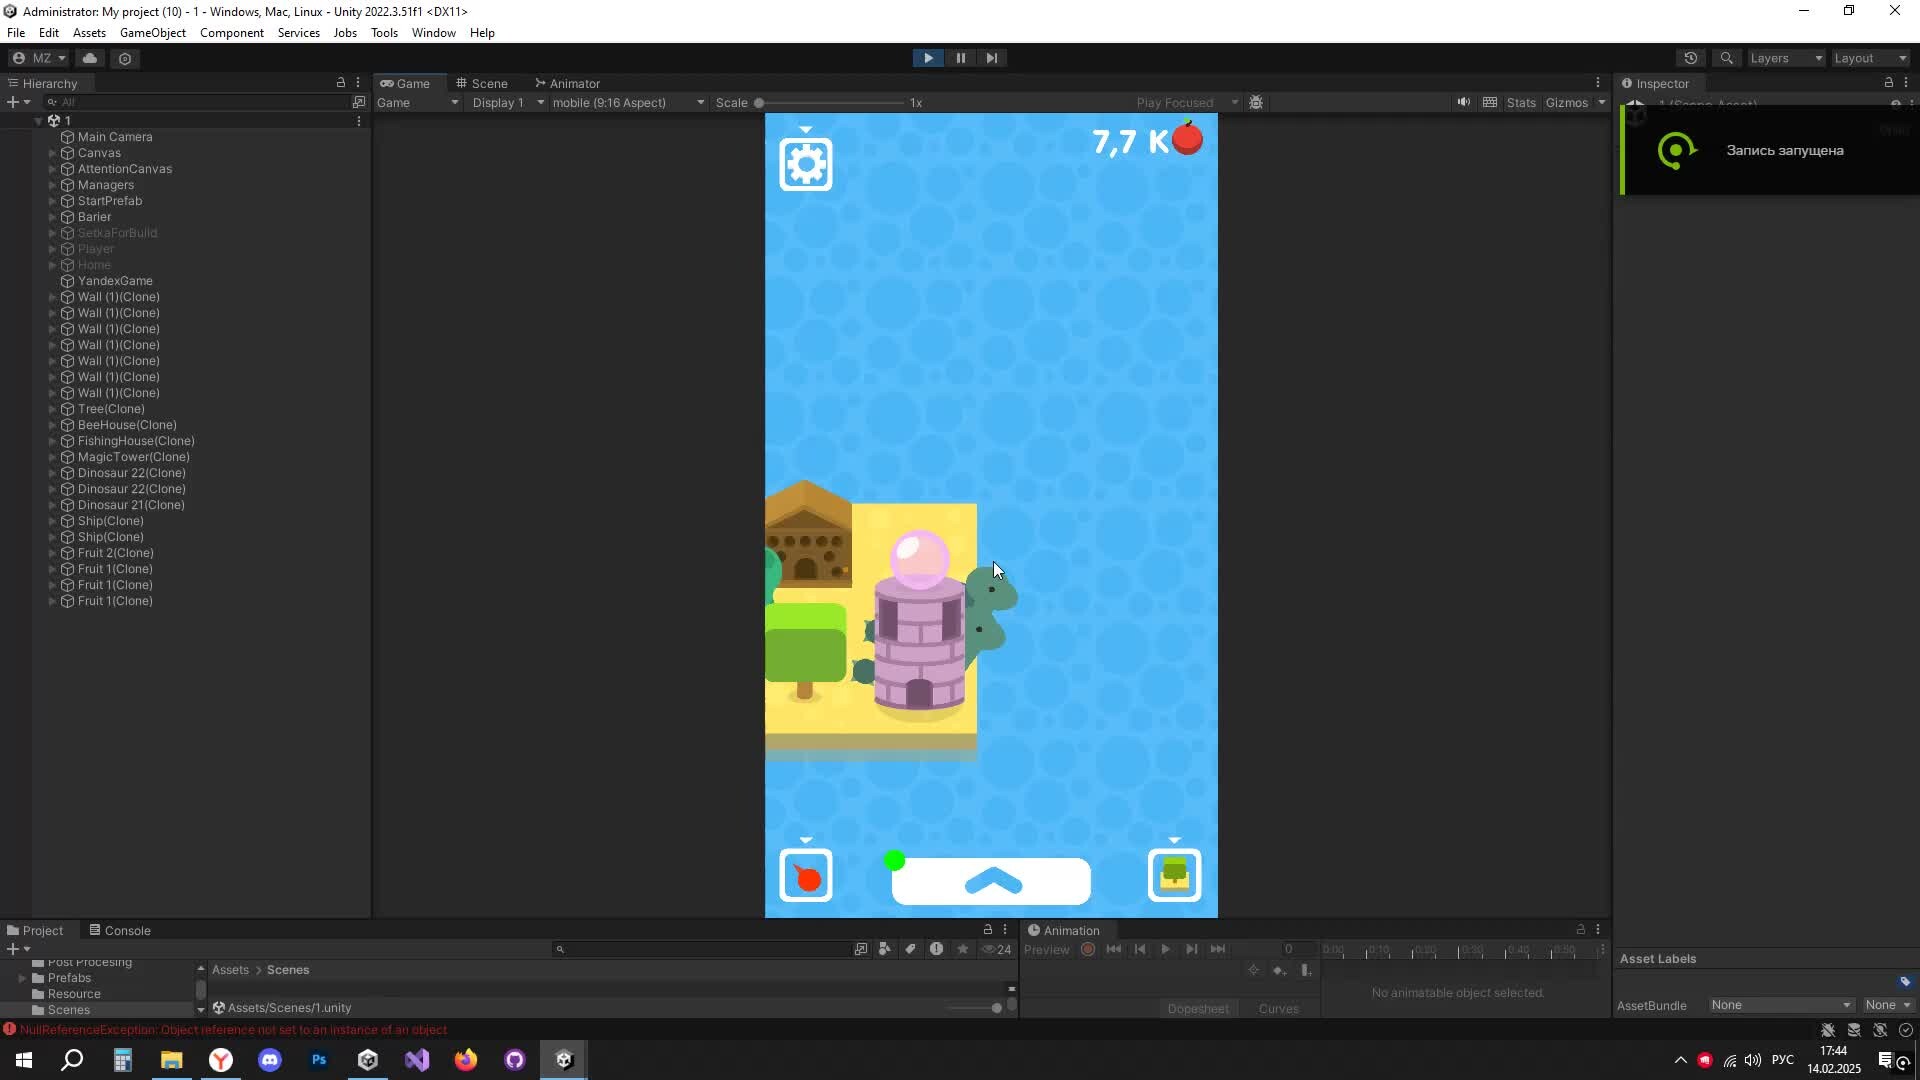Open the building chest button in game
This screenshot has height=1080, width=1920.
(1174, 876)
